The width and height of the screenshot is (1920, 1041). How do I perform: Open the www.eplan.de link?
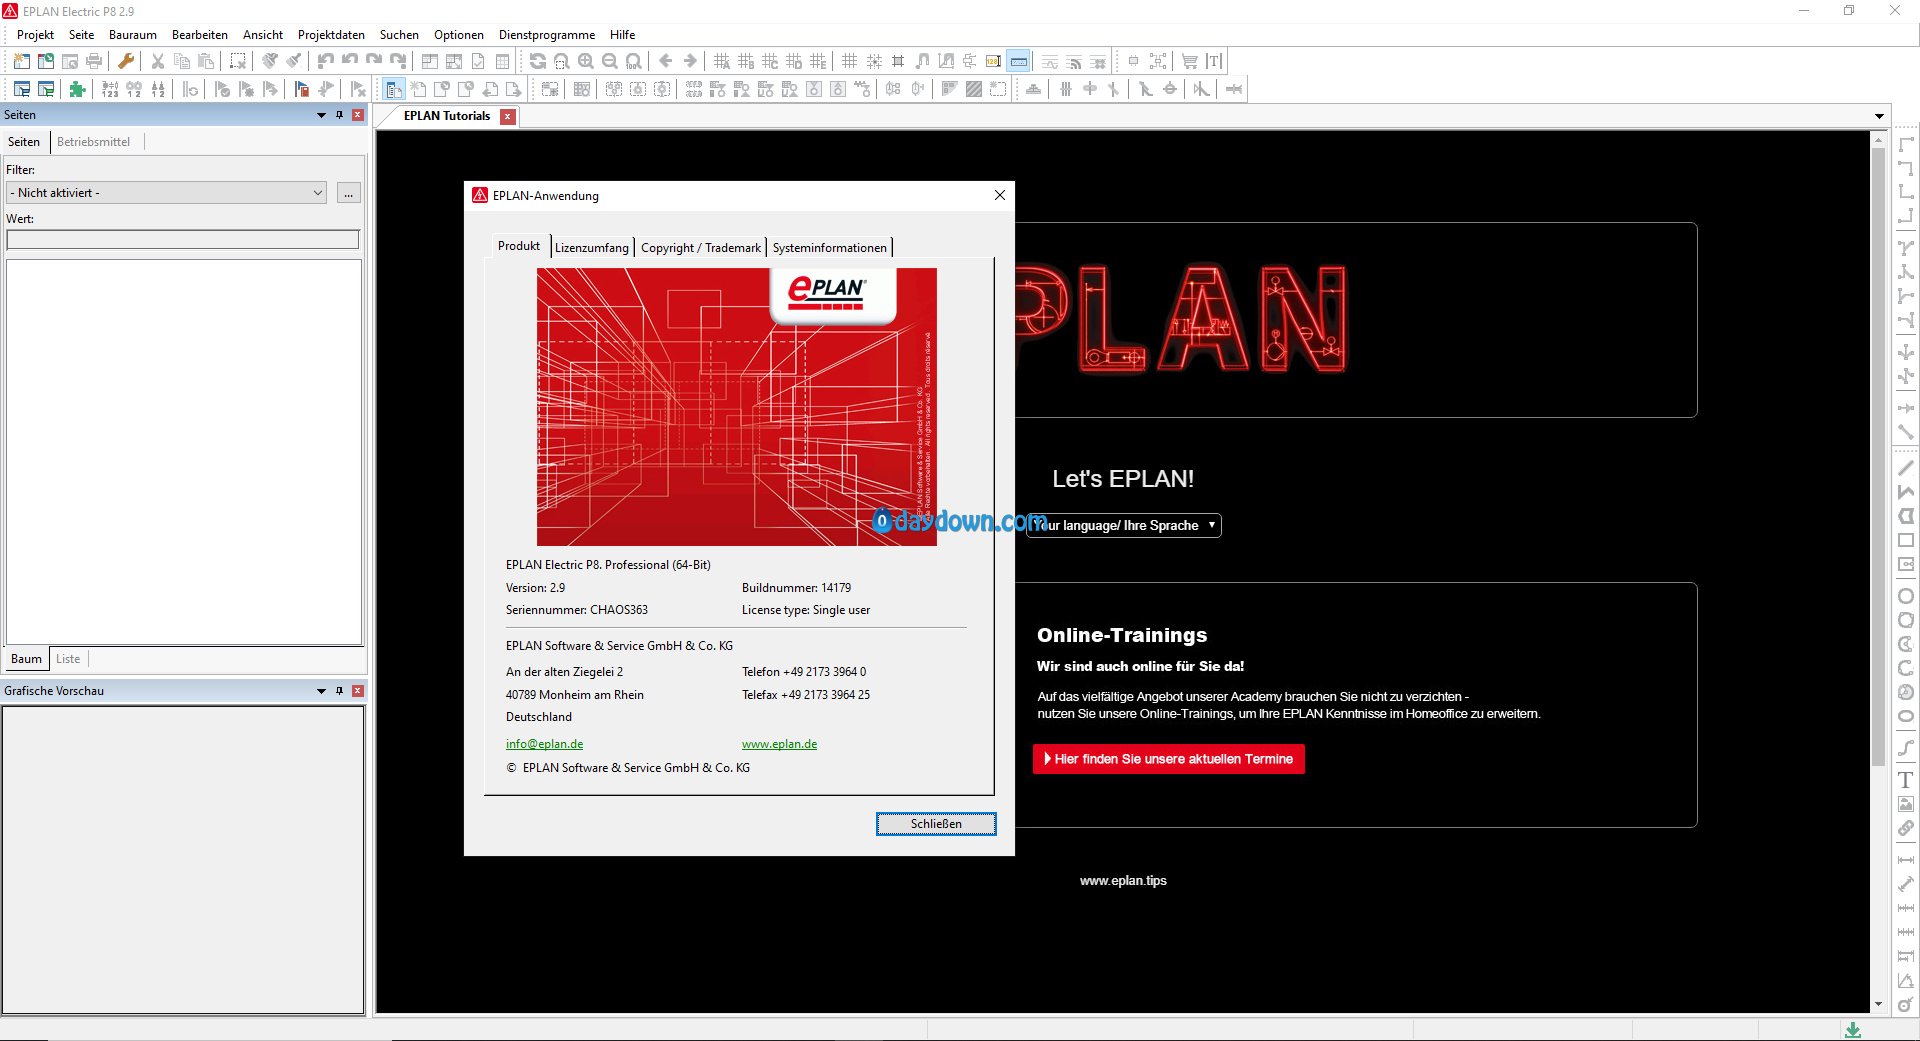coord(779,744)
